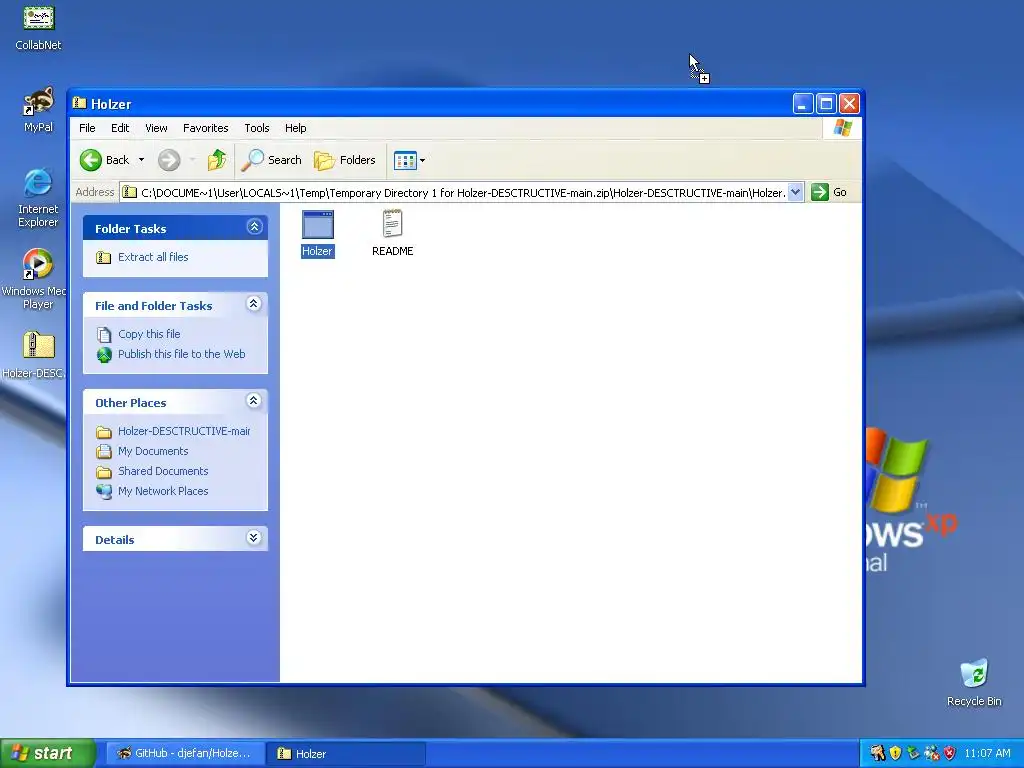Select the README text file
Image resolution: width=1024 pixels, height=768 pixels.
coord(392,233)
